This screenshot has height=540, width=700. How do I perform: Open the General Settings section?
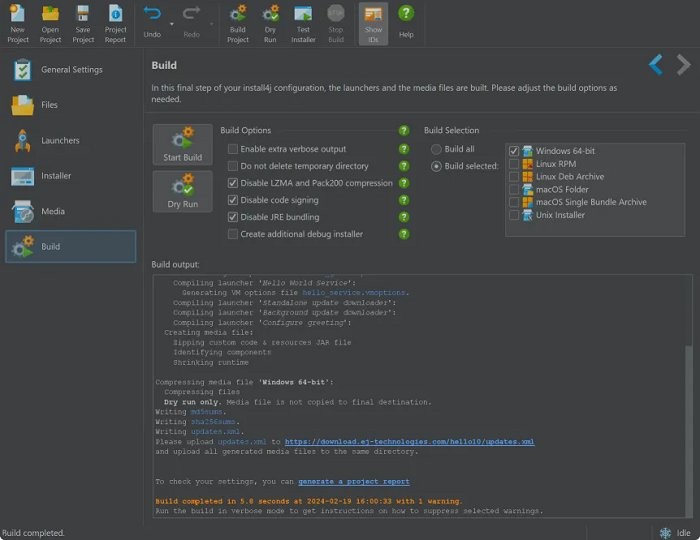pos(70,70)
